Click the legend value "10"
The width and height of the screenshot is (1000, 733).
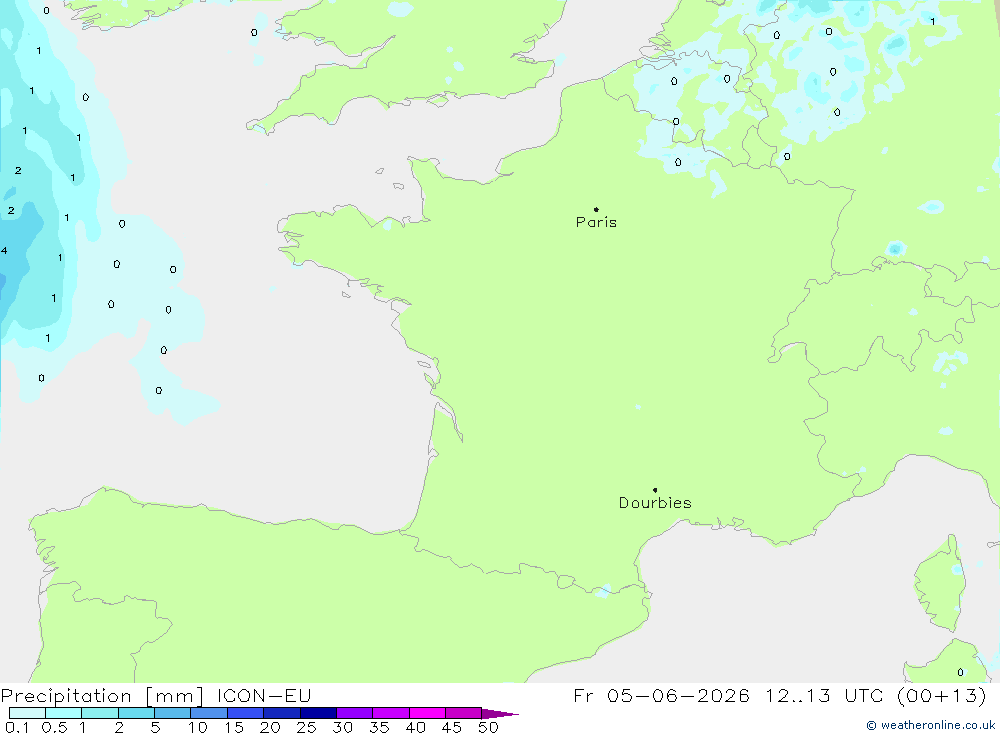198,727
